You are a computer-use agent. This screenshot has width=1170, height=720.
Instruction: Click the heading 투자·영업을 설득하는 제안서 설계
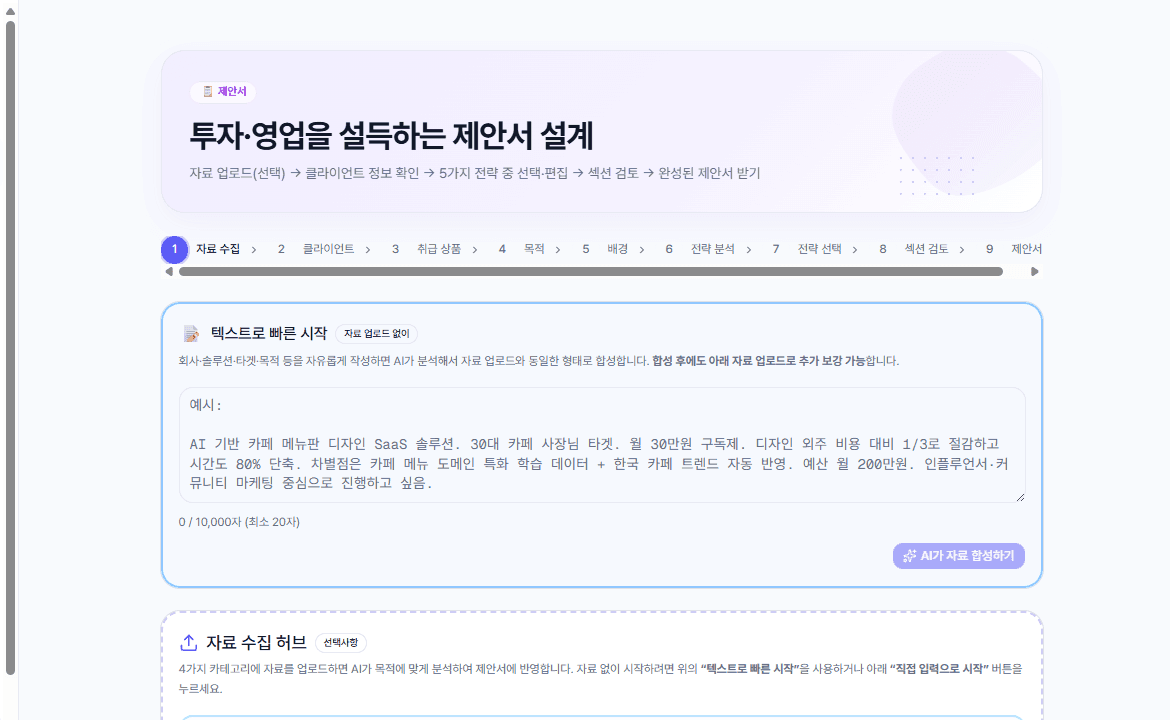(x=391, y=136)
